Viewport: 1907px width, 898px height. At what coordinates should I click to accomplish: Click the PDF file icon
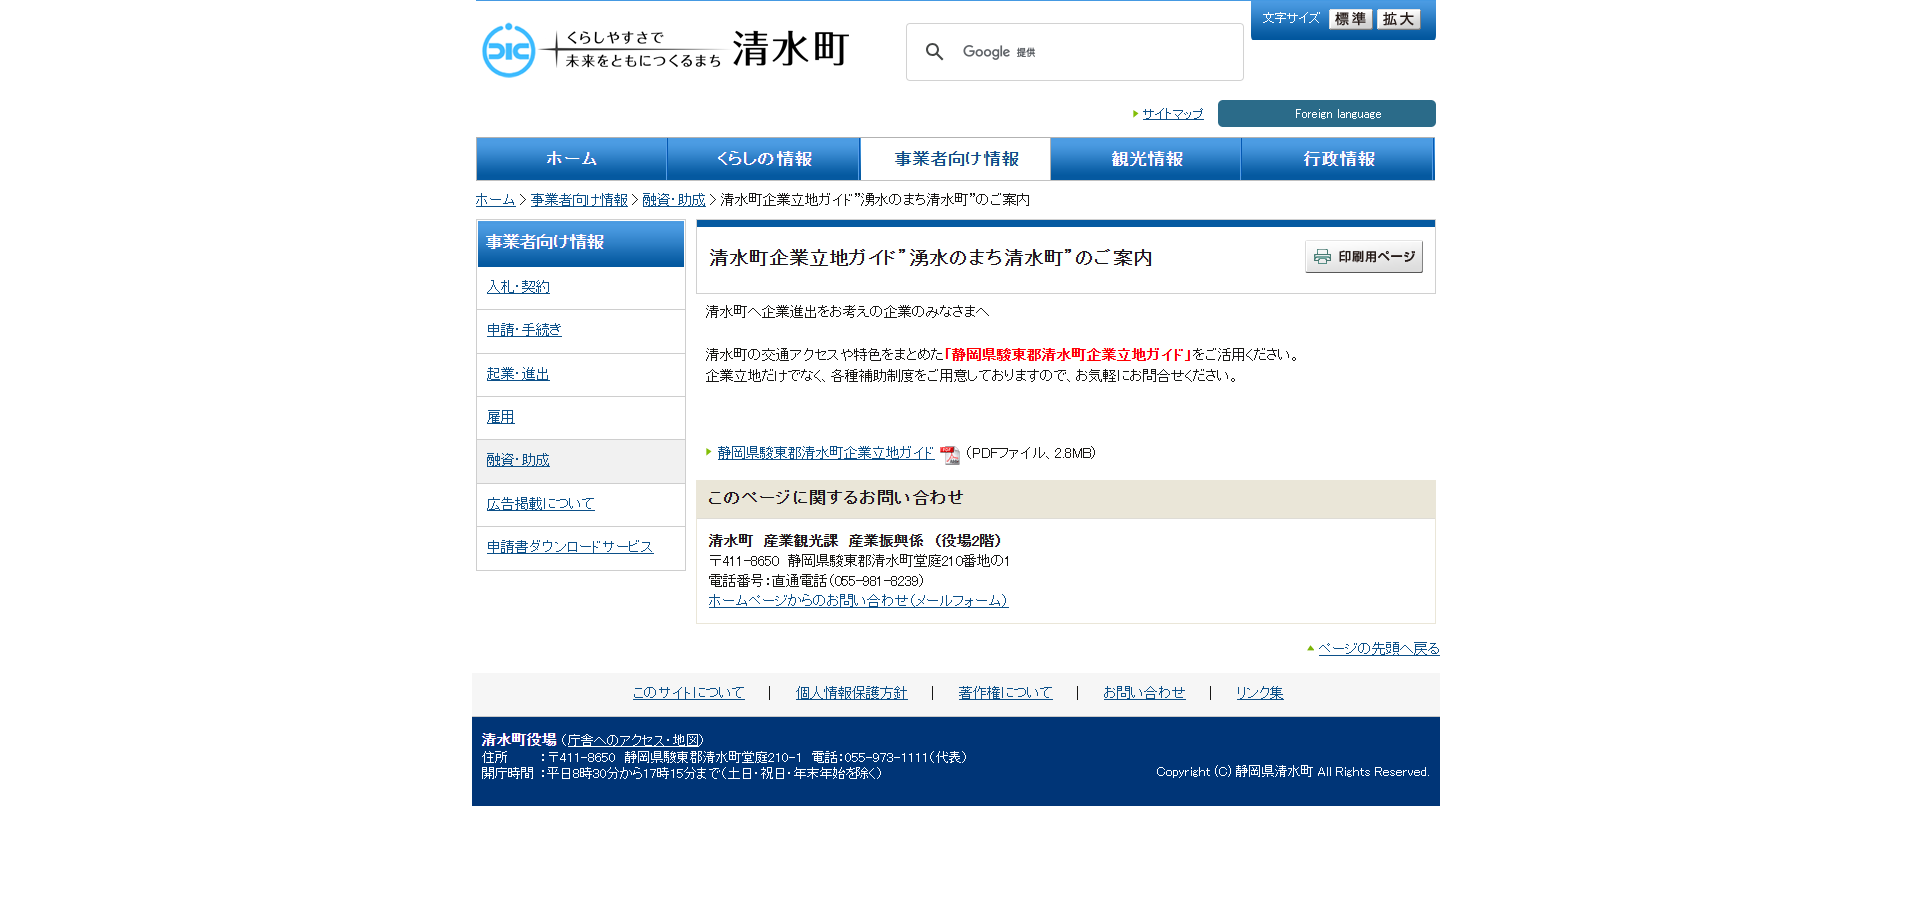[x=950, y=455]
